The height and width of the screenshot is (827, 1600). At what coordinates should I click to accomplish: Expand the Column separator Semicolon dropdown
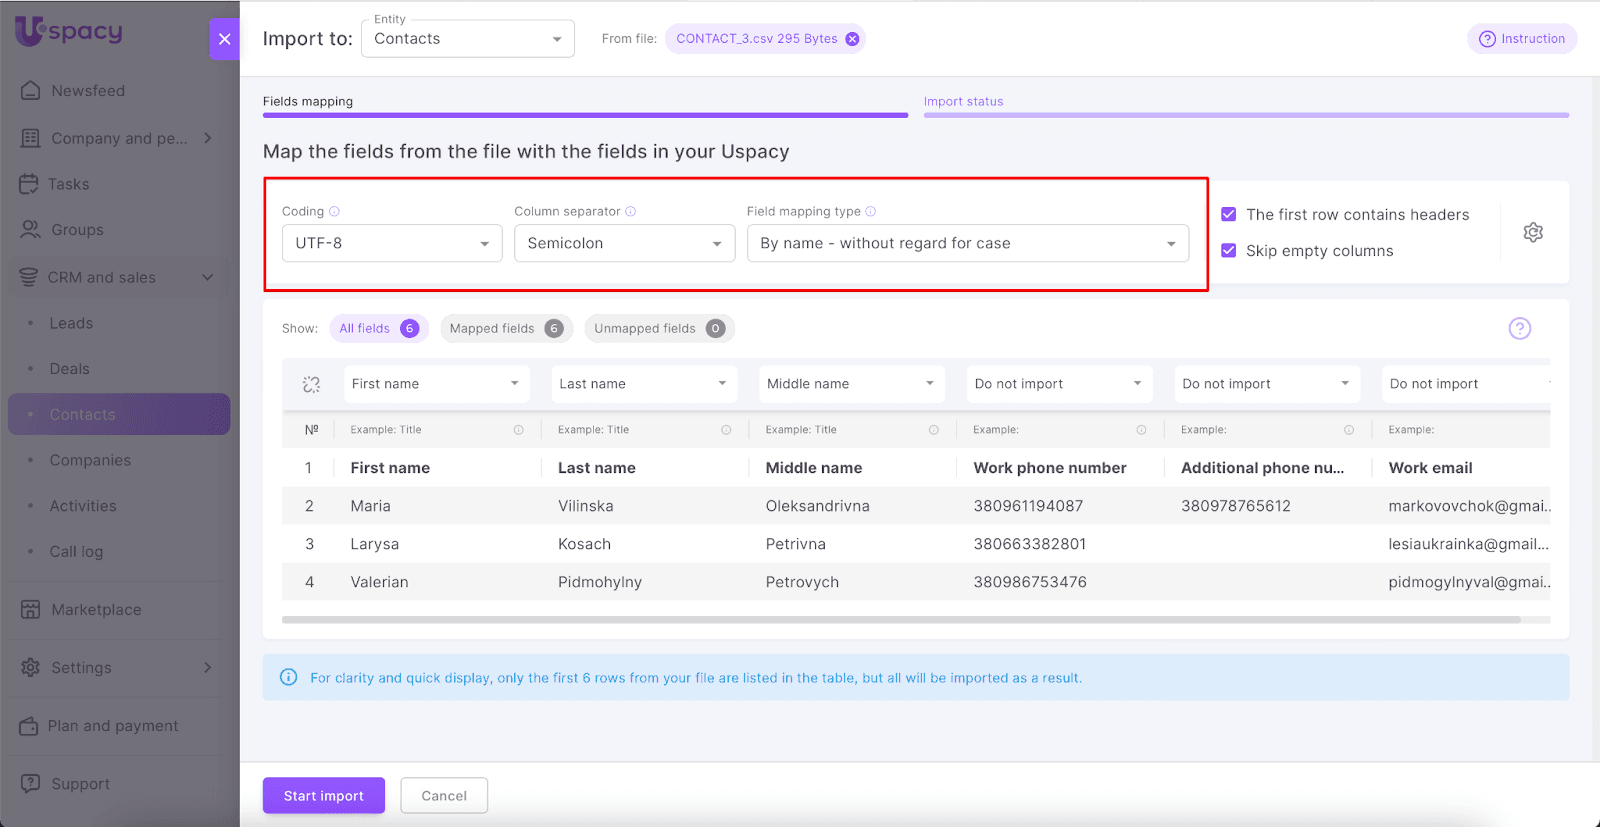624,243
